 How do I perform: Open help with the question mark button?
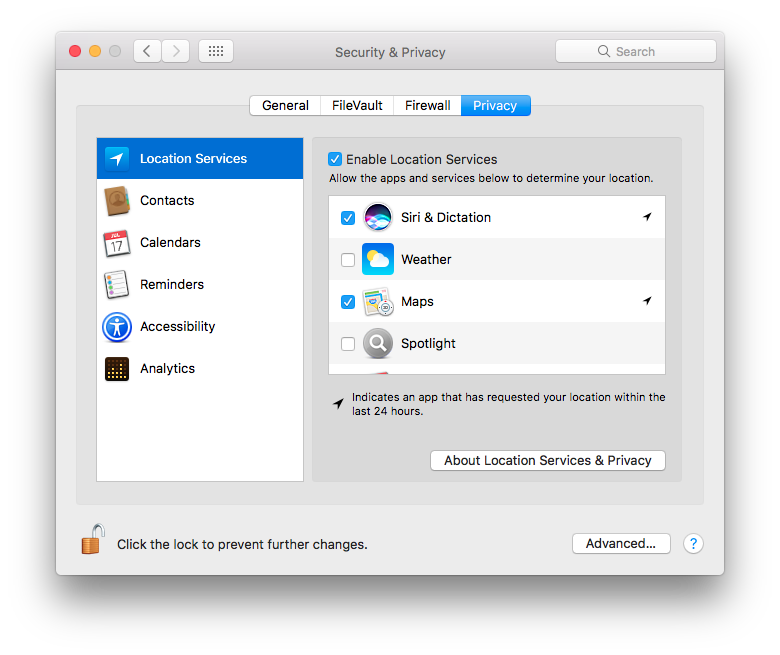tap(693, 544)
